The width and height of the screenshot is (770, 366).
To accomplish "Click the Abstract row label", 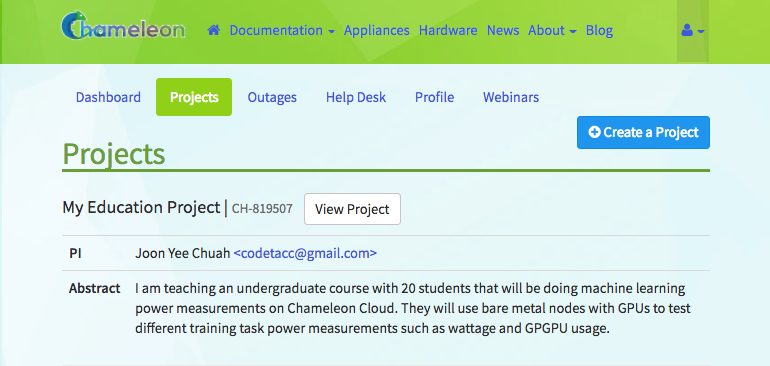I will [94, 288].
